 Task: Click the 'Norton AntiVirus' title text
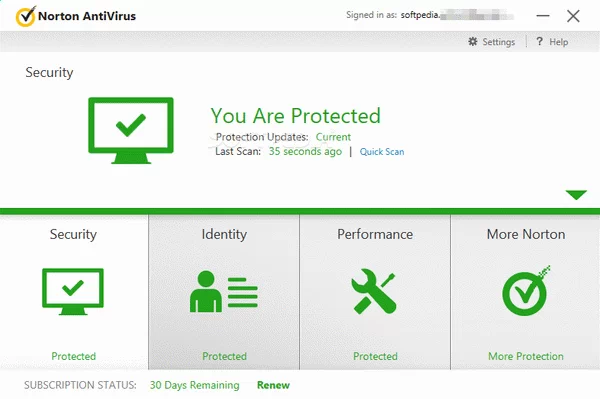coord(87,16)
